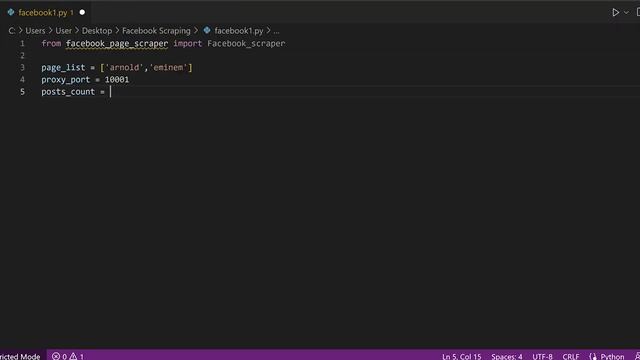Viewport: 640px width, 360px height.
Task: Open problems via the error count icon
Action: pos(59,356)
